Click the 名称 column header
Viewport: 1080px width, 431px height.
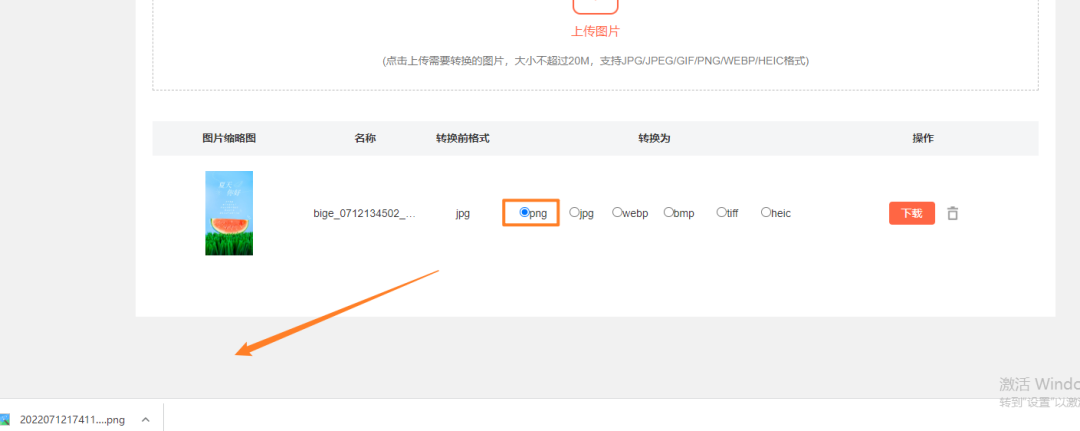(365, 138)
